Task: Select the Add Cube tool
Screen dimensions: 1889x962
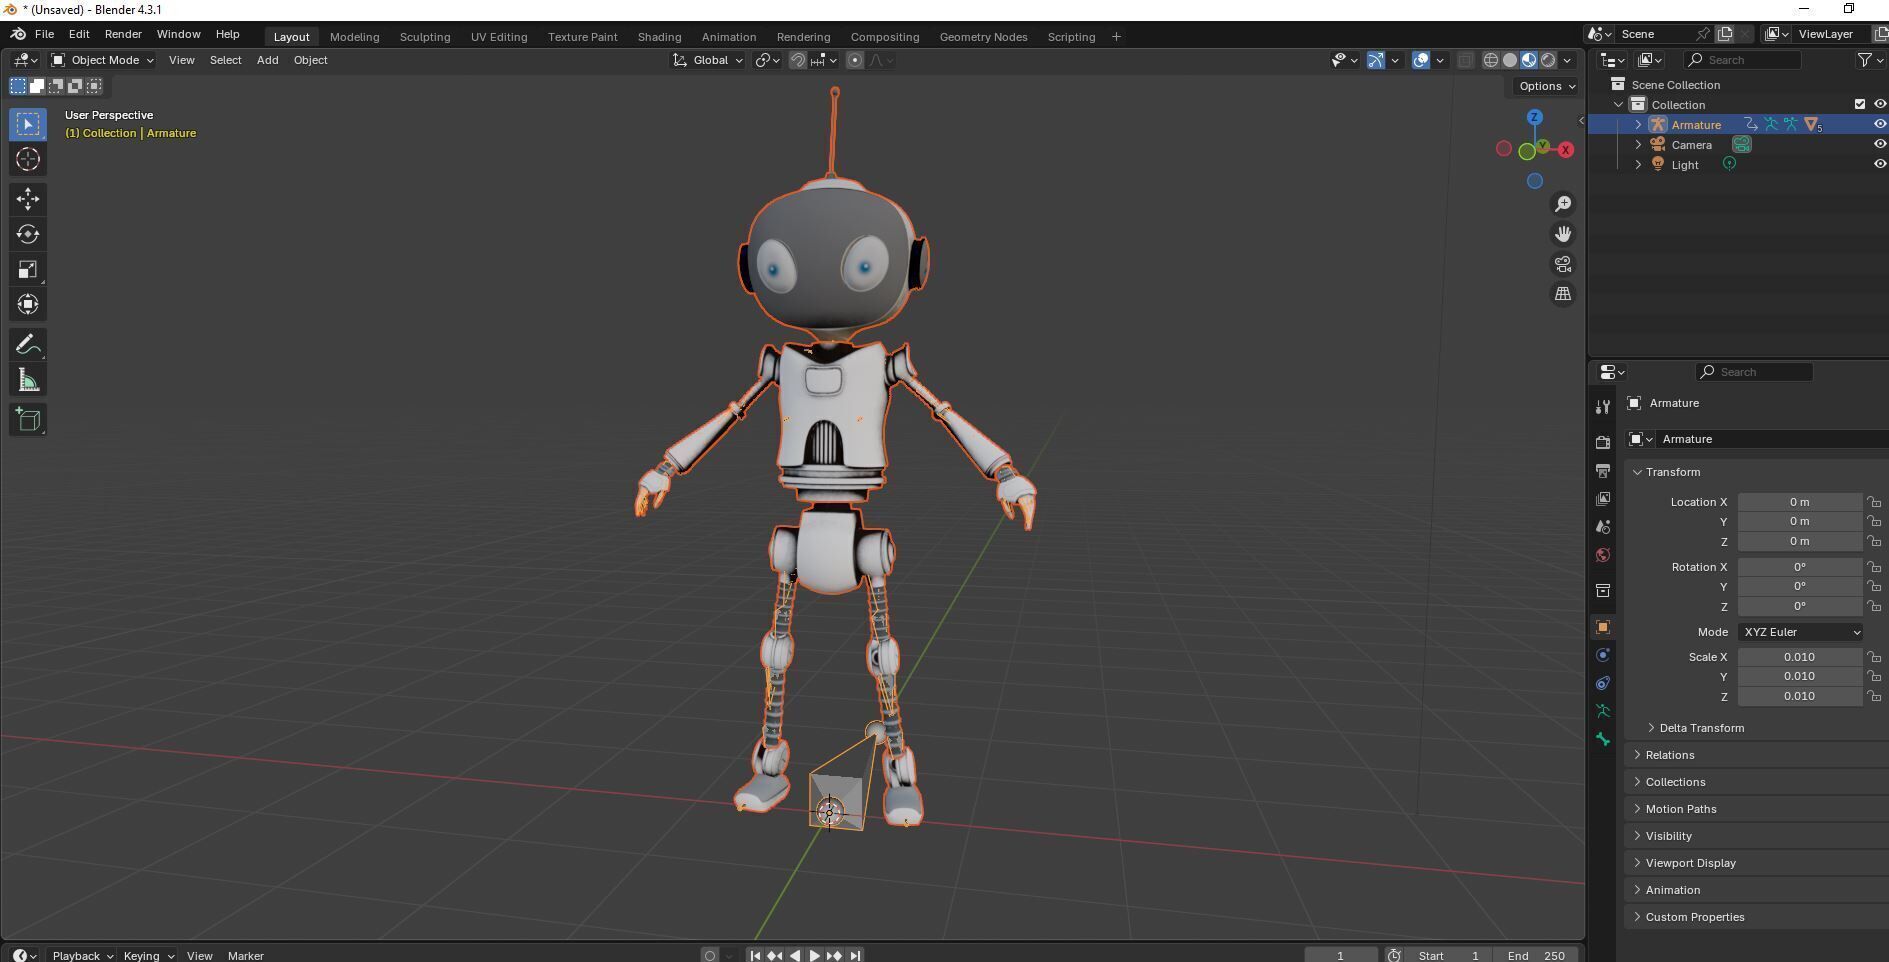Action: pyautogui.click(x=28, y=420)
